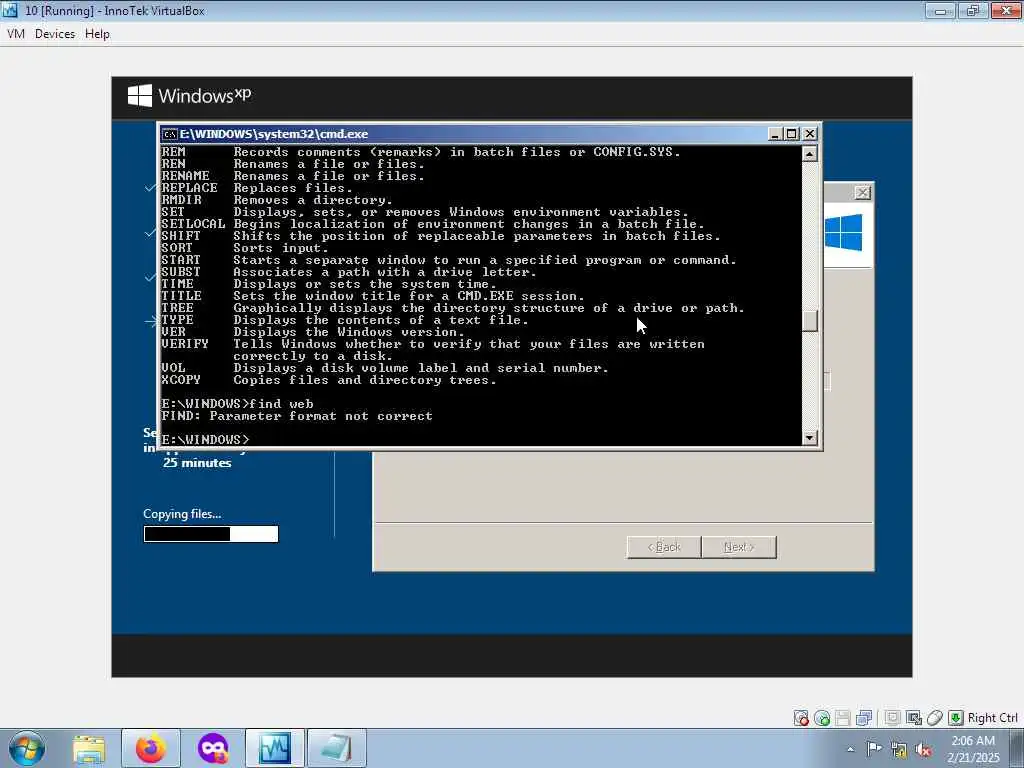Click the muted volume tray icon
1024x768 pixels.
[923, 750]
